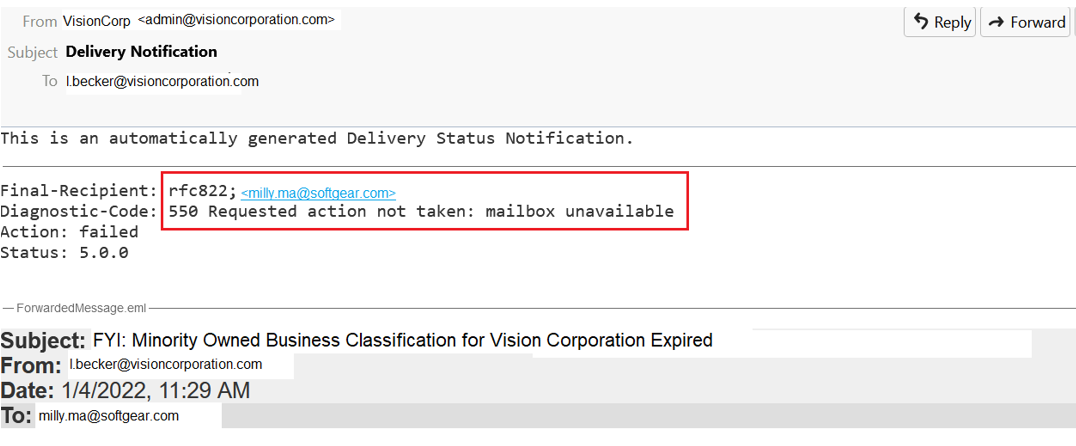Click the Diagnostic-Code field label
This screenshot has height=446, width=1076.
[78, 211]
